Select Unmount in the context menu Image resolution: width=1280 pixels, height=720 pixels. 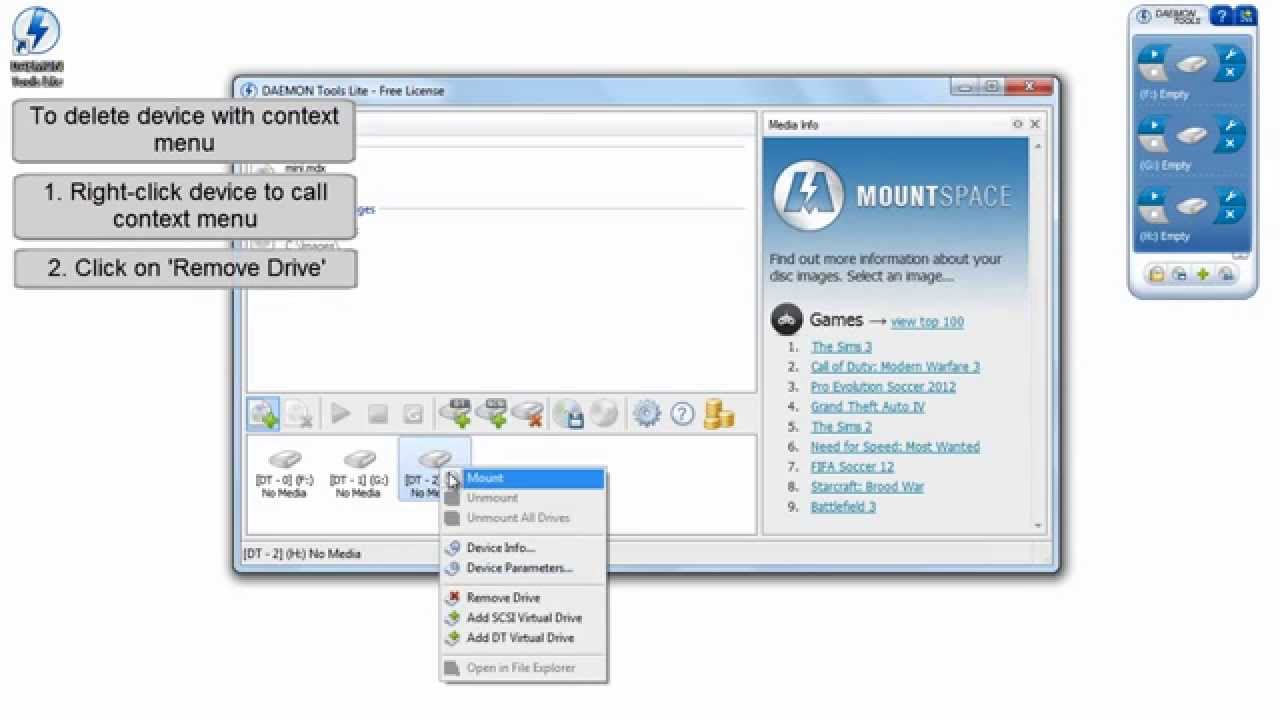[x=523, y=498]
